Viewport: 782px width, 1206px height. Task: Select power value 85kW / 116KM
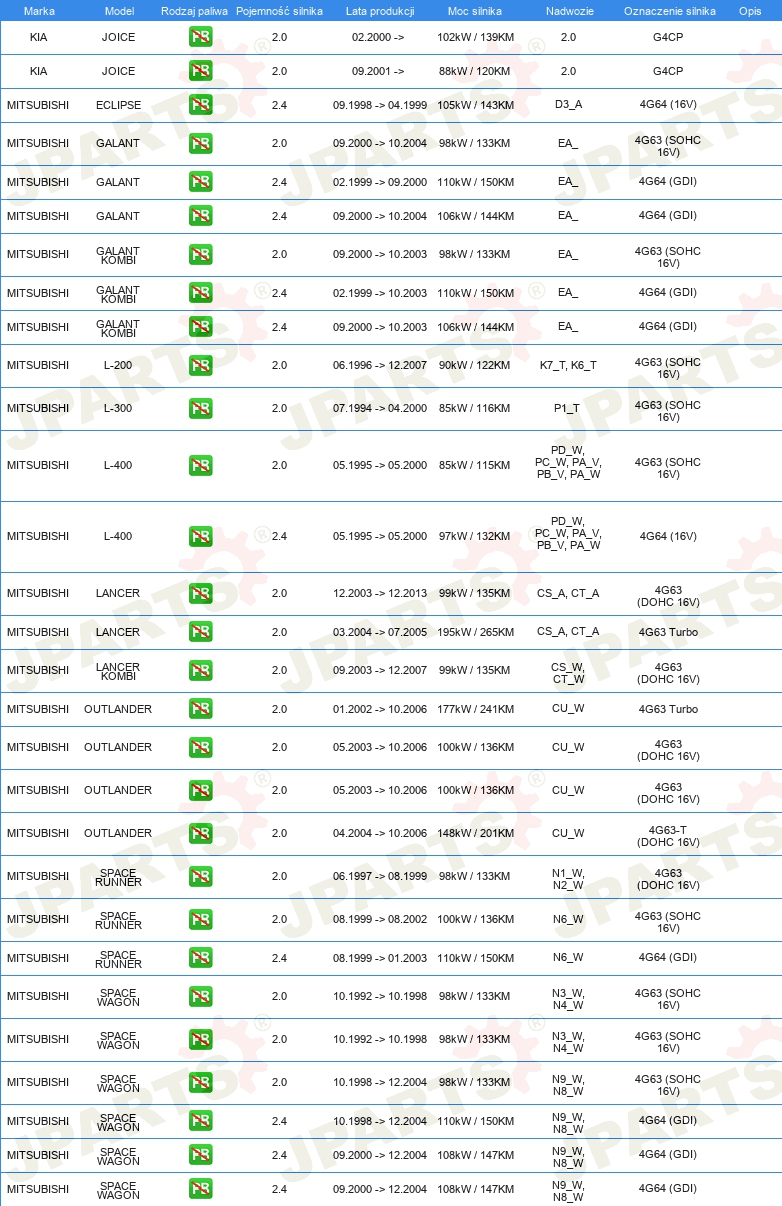(x=475, y=409)
